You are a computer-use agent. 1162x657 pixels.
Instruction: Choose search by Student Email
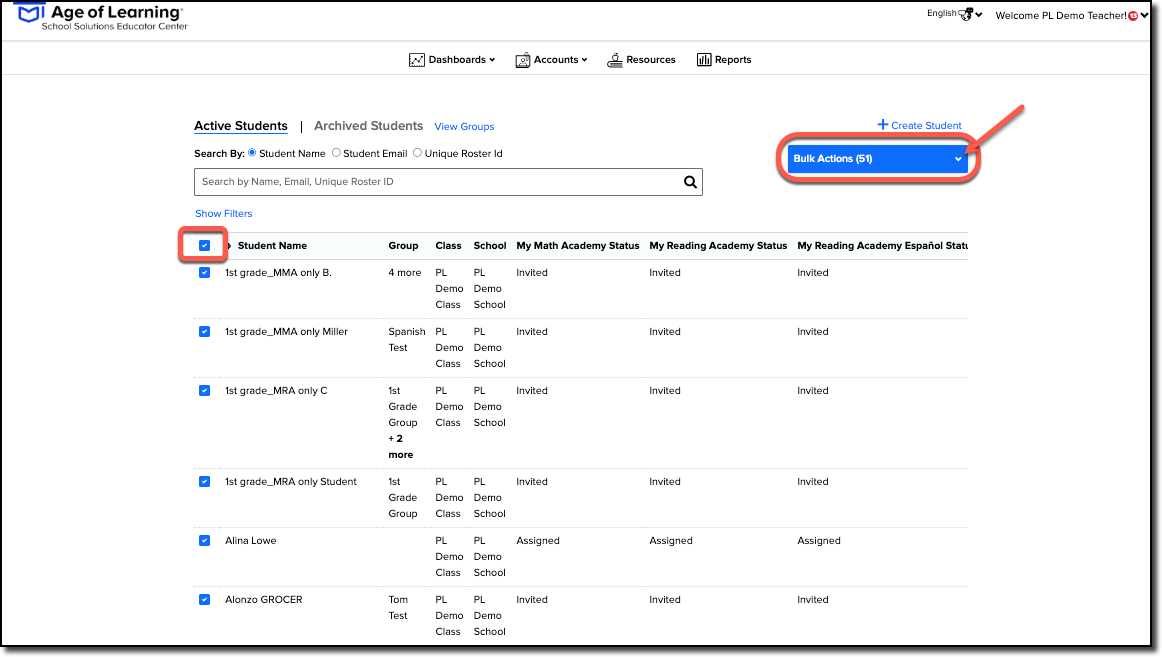coord(336,153)
